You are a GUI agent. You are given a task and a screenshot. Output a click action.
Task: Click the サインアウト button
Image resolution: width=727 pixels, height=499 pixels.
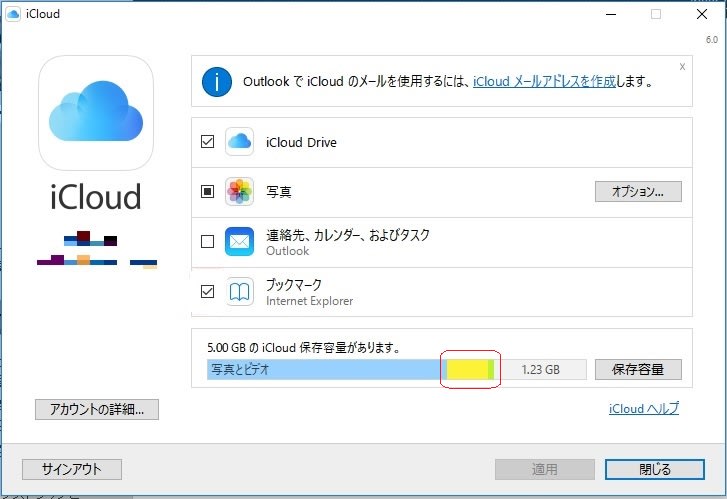72,469
